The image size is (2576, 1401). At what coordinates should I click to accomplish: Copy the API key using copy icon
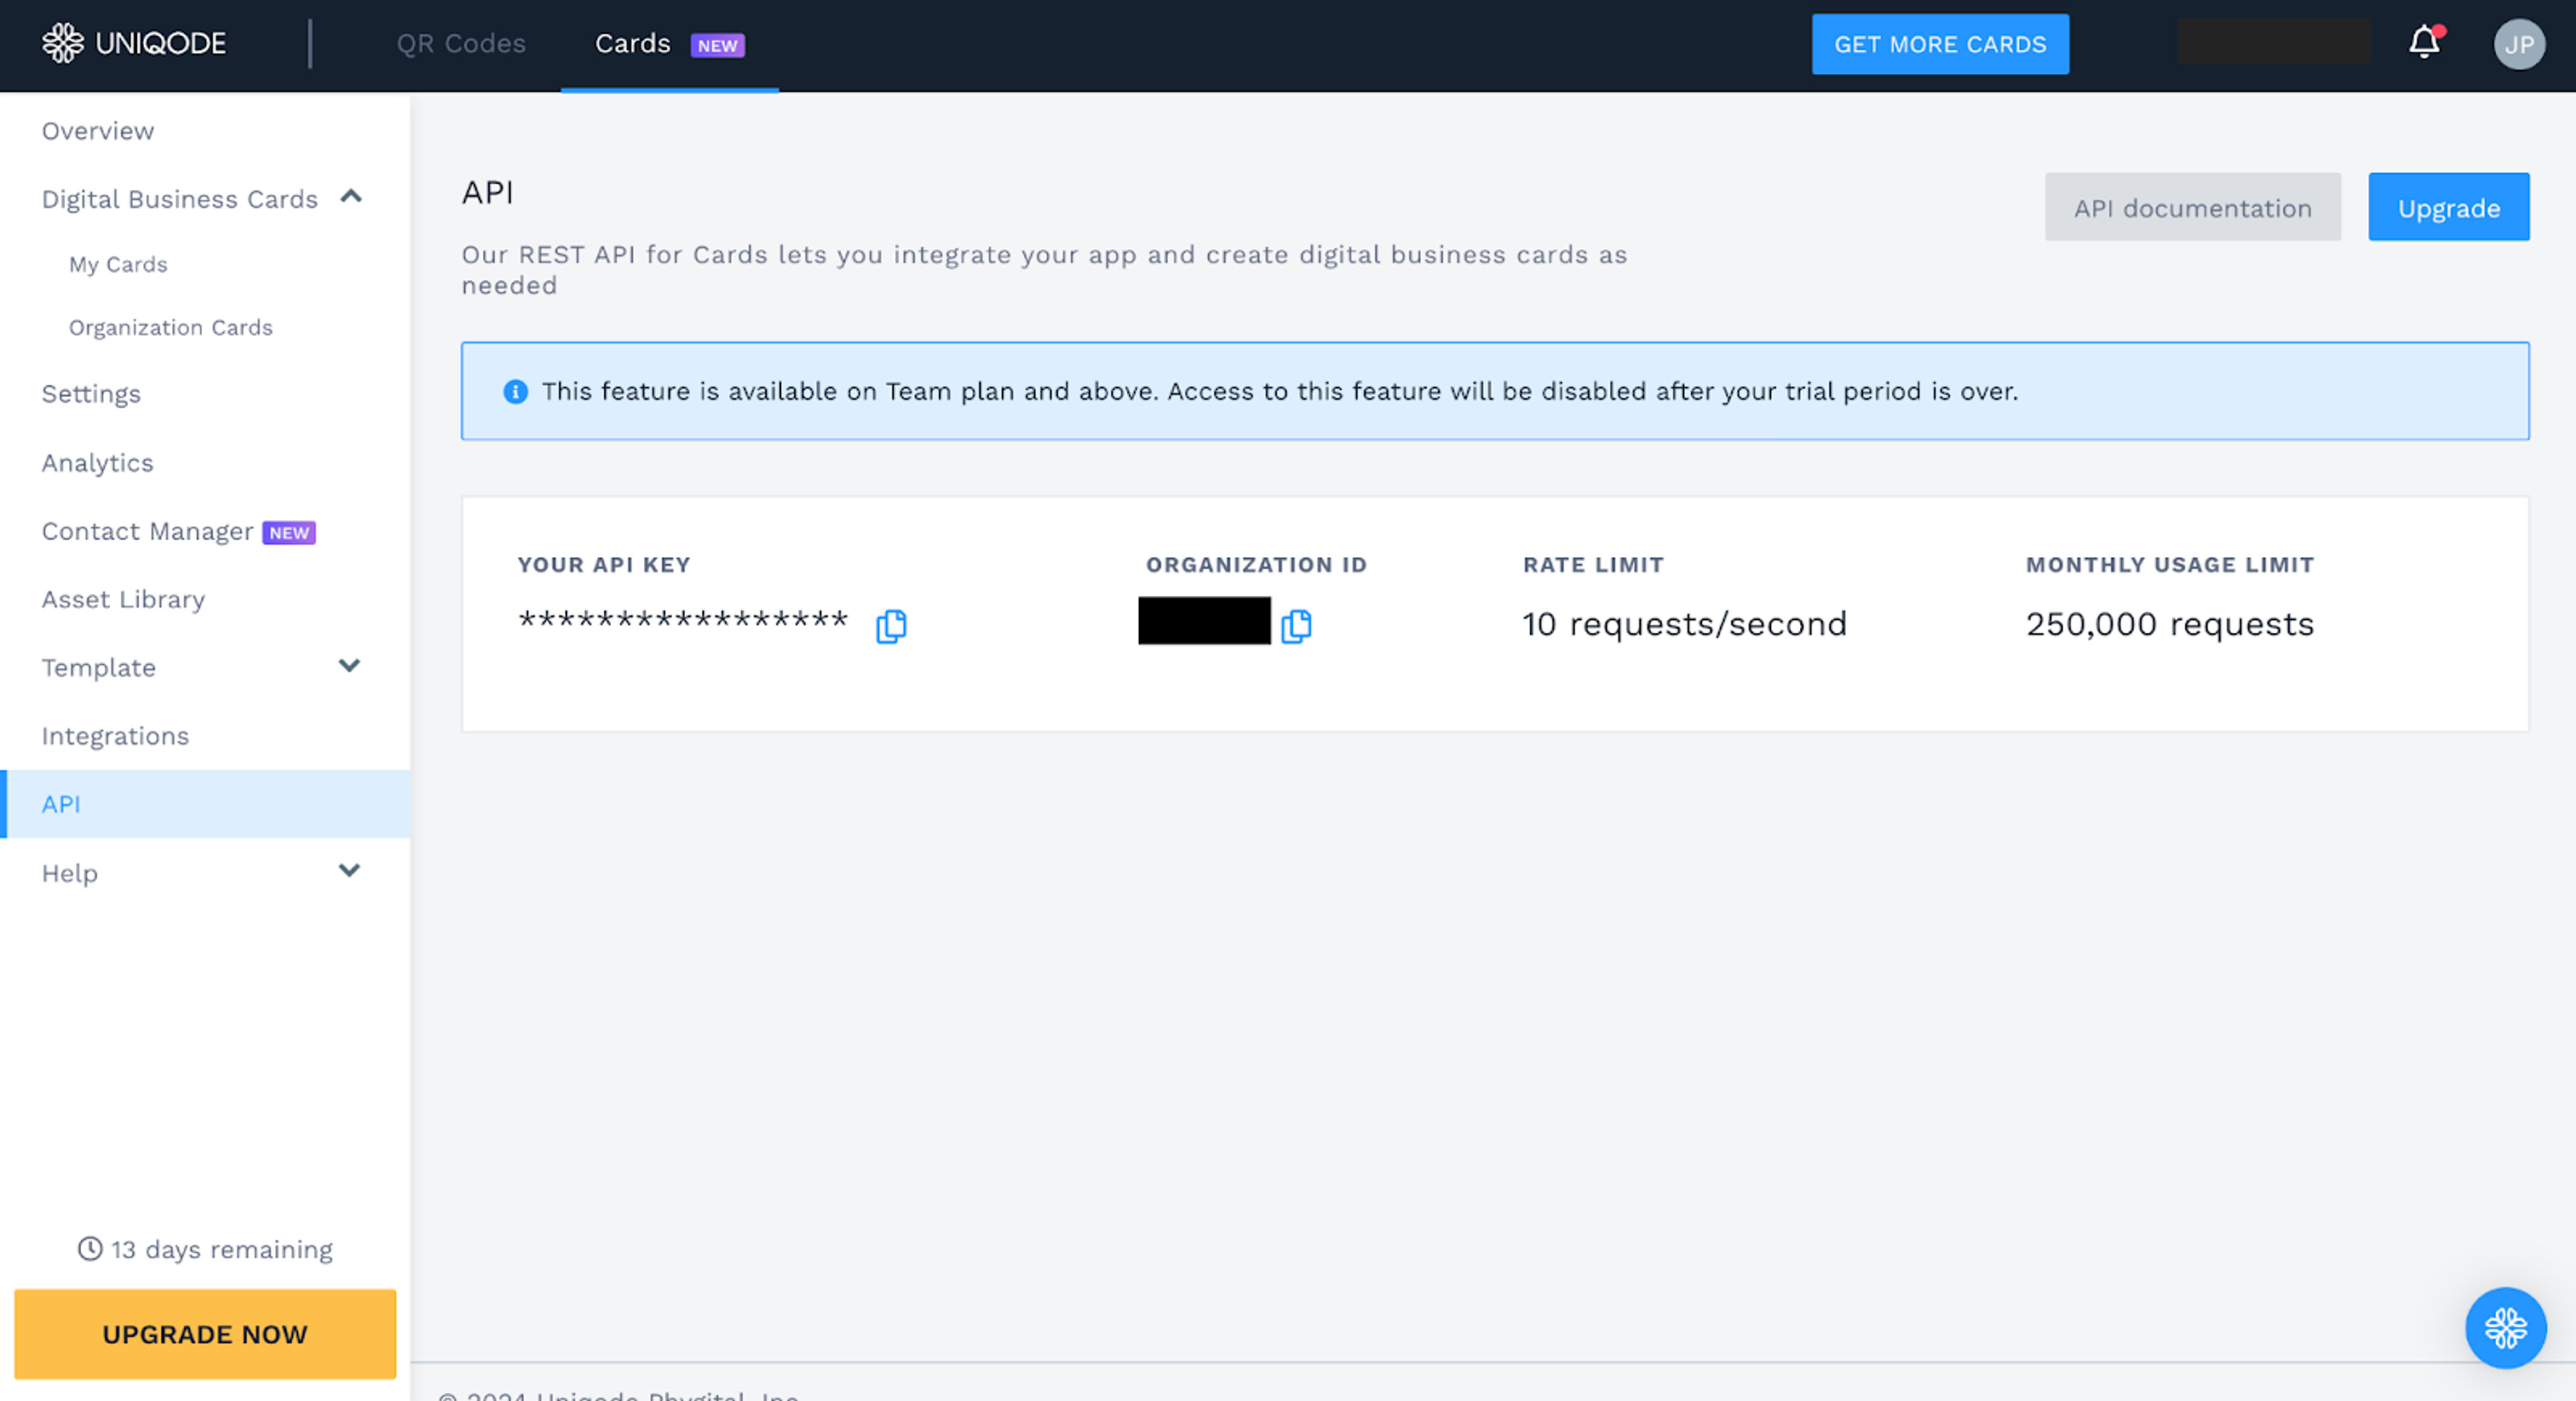coord(890,626)
